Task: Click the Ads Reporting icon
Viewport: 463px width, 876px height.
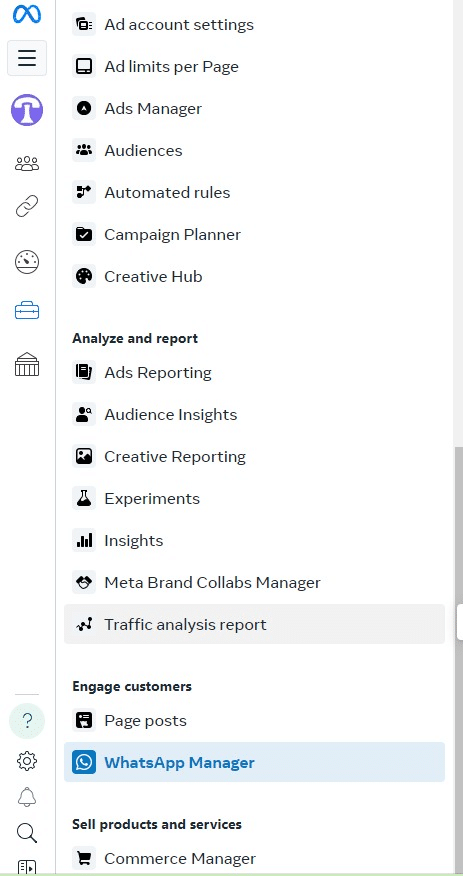Action: 84,372
